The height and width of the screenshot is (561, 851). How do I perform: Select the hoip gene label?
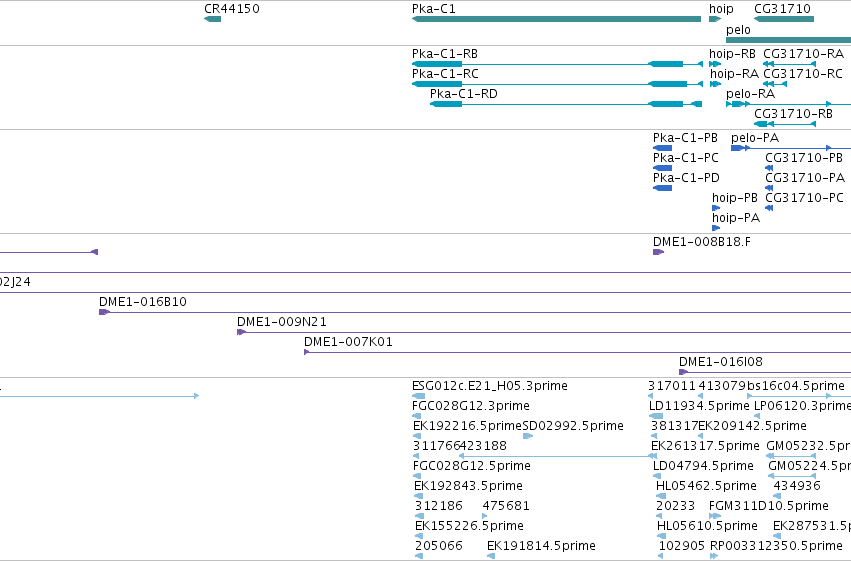(x=721, y=9)
